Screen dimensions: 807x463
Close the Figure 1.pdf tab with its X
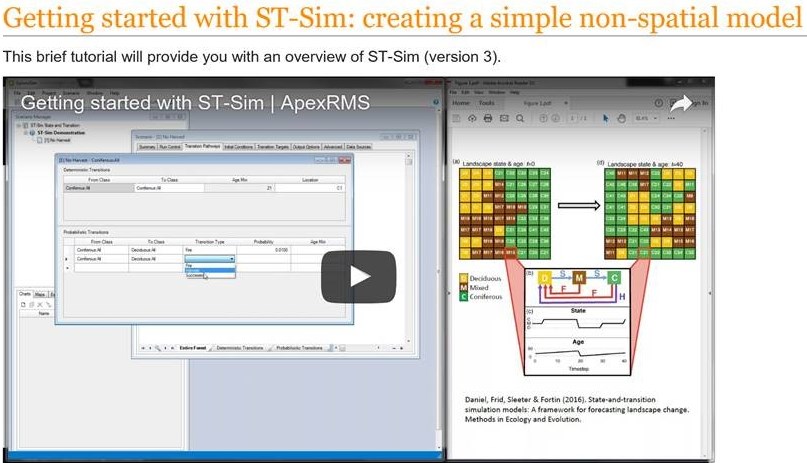click(x=566, y=103)
